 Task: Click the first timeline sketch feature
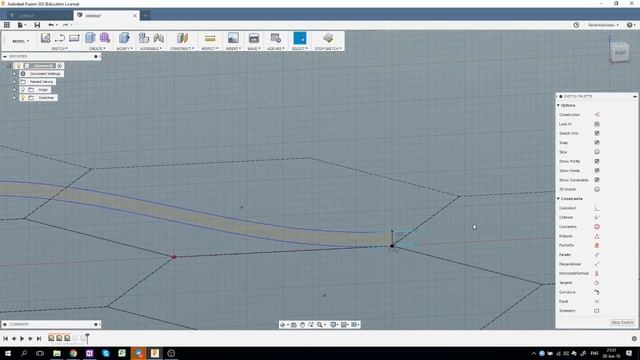click(x=51, y=338)
